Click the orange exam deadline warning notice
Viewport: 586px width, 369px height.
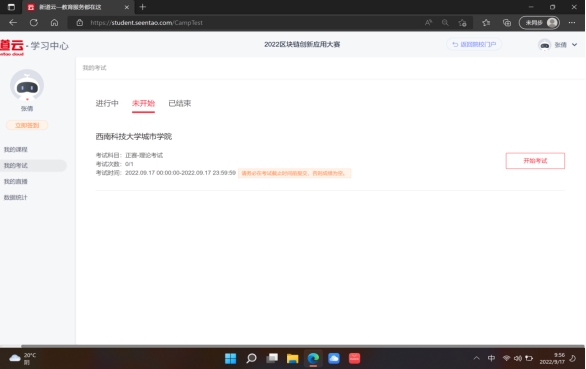coord(294,173)
